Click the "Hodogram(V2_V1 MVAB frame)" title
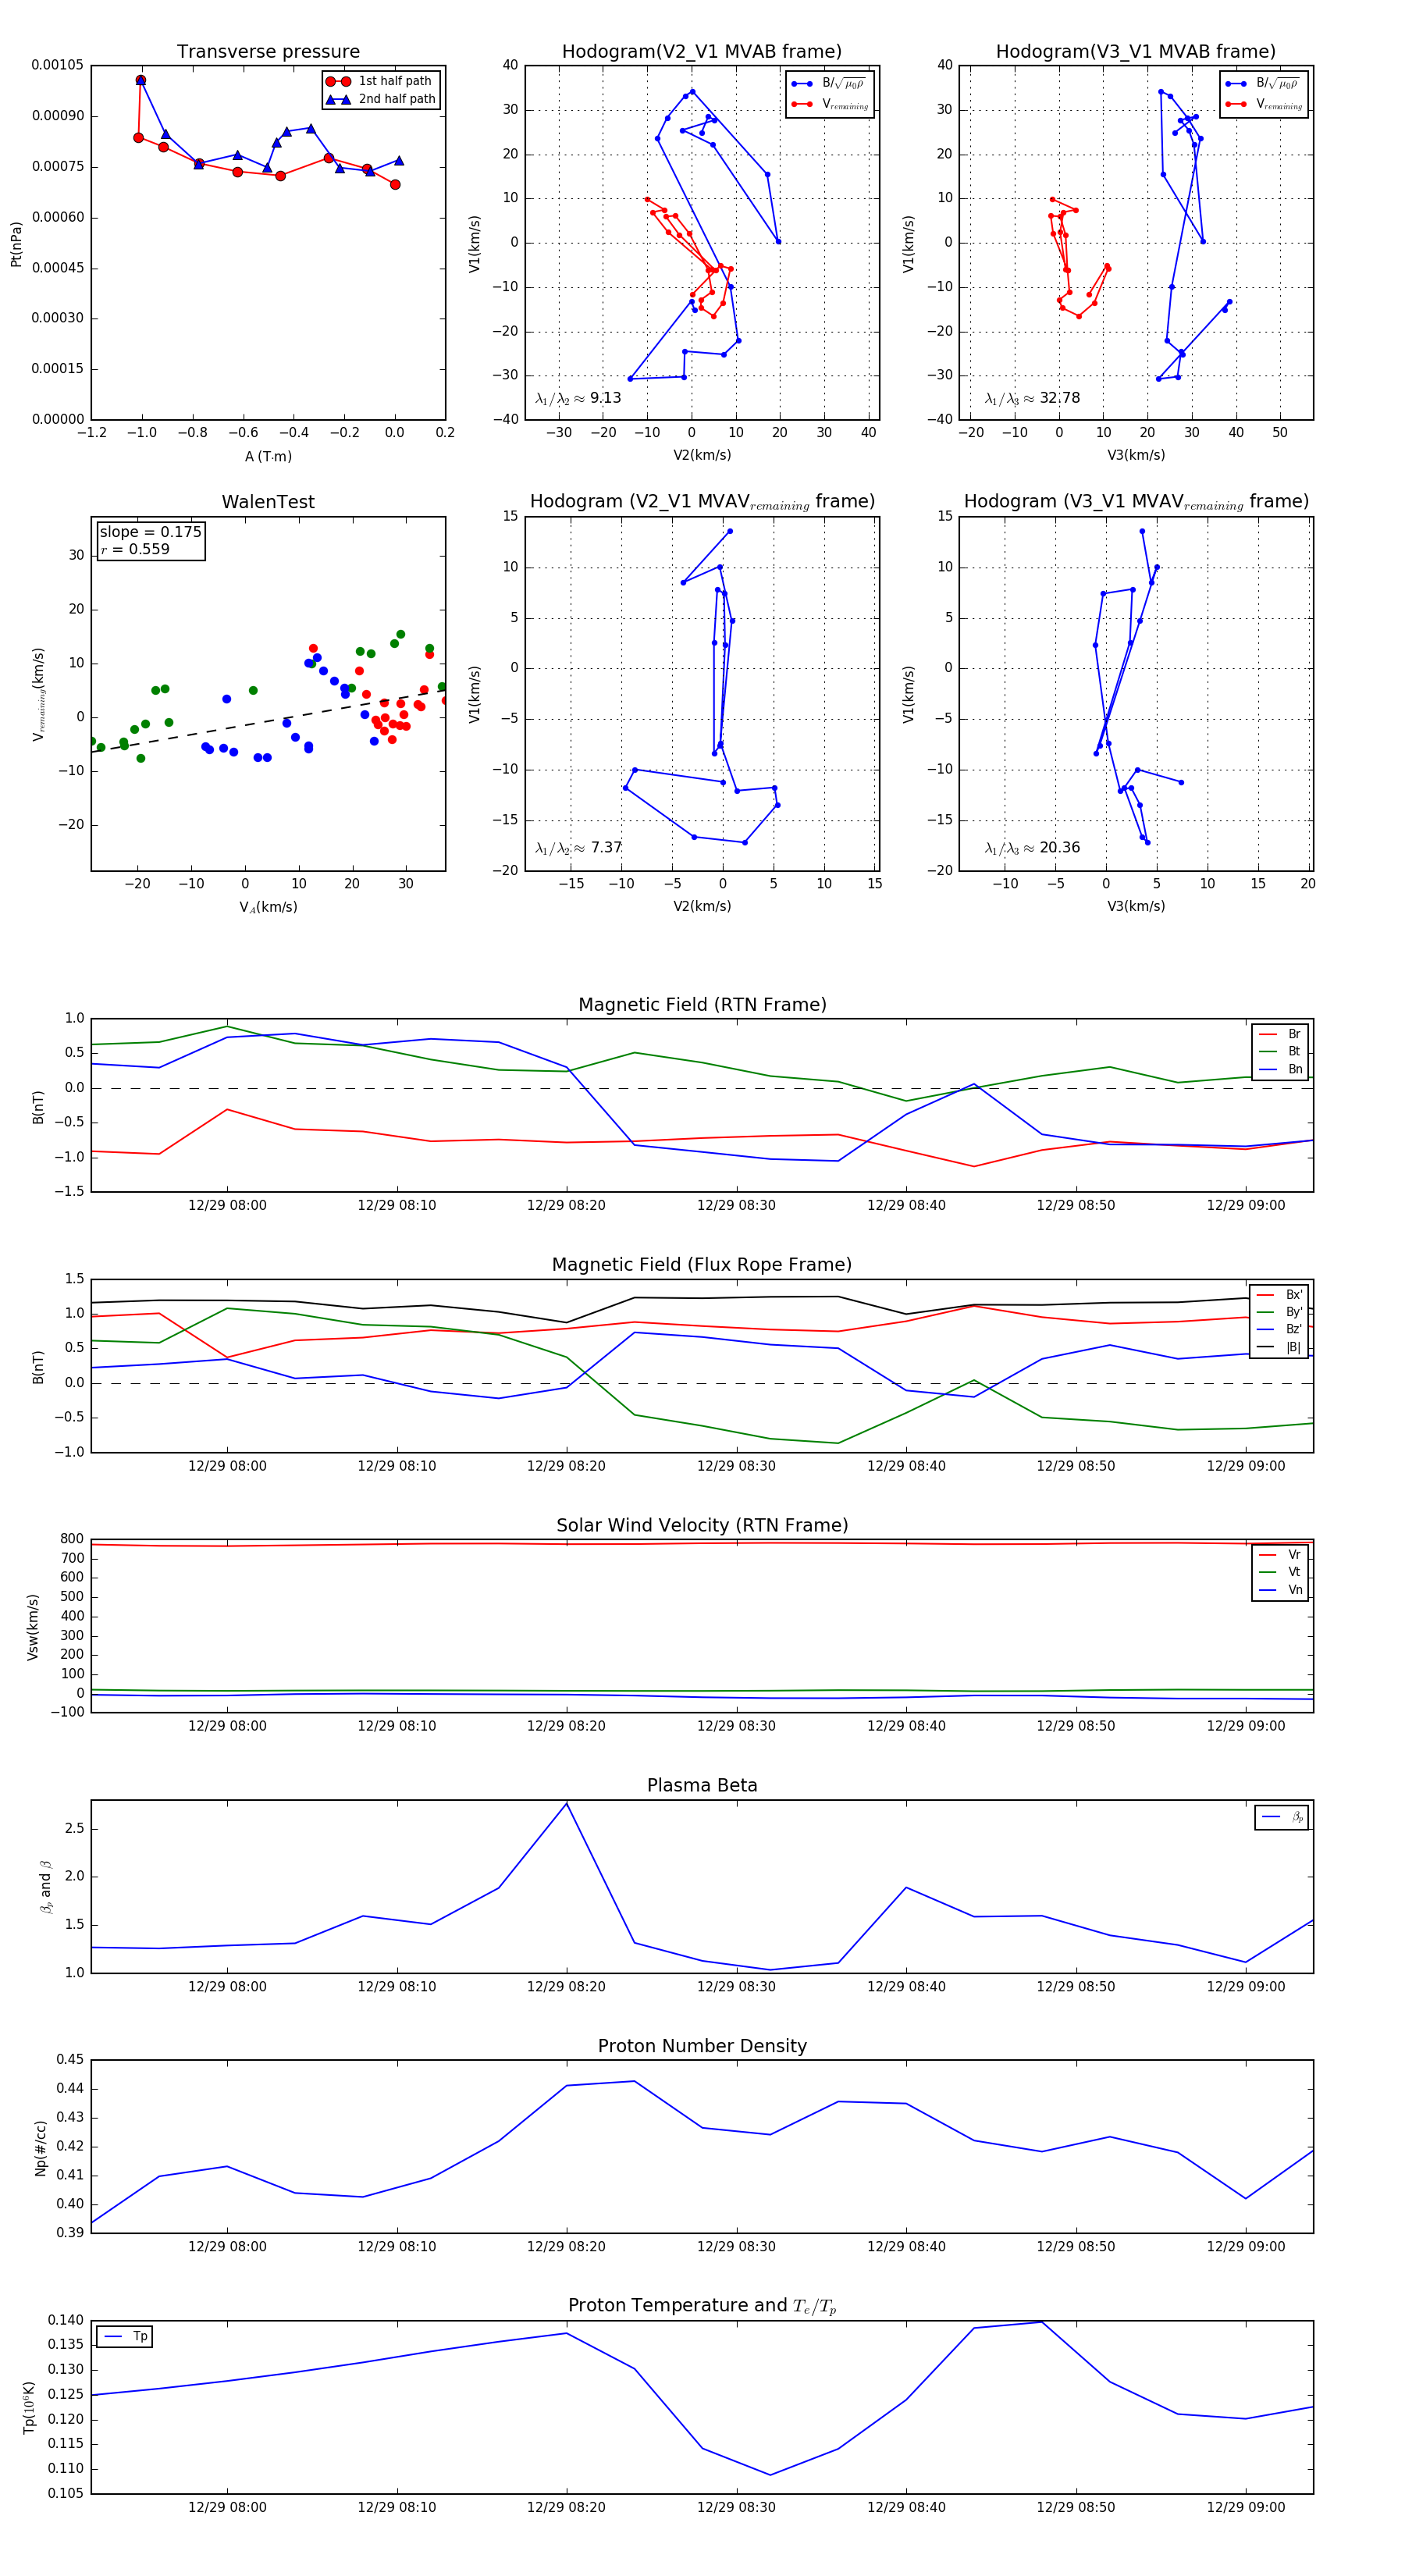The width and height of the screenshot is (1405, 2576). 702,52
